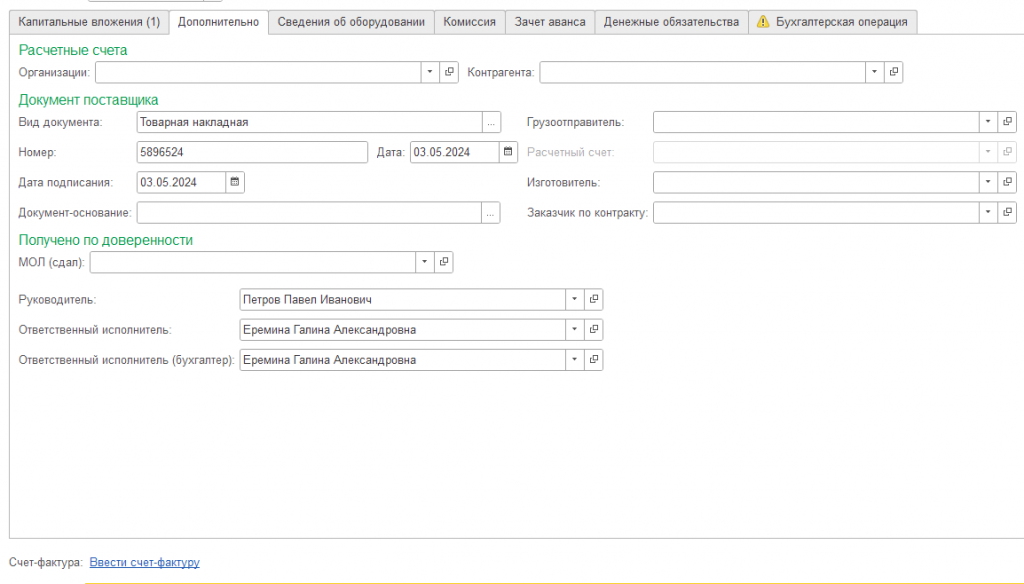Screen dimensions: 1024x584
Task: Open the Руководитель record icon
Action: tap(594, 299)
